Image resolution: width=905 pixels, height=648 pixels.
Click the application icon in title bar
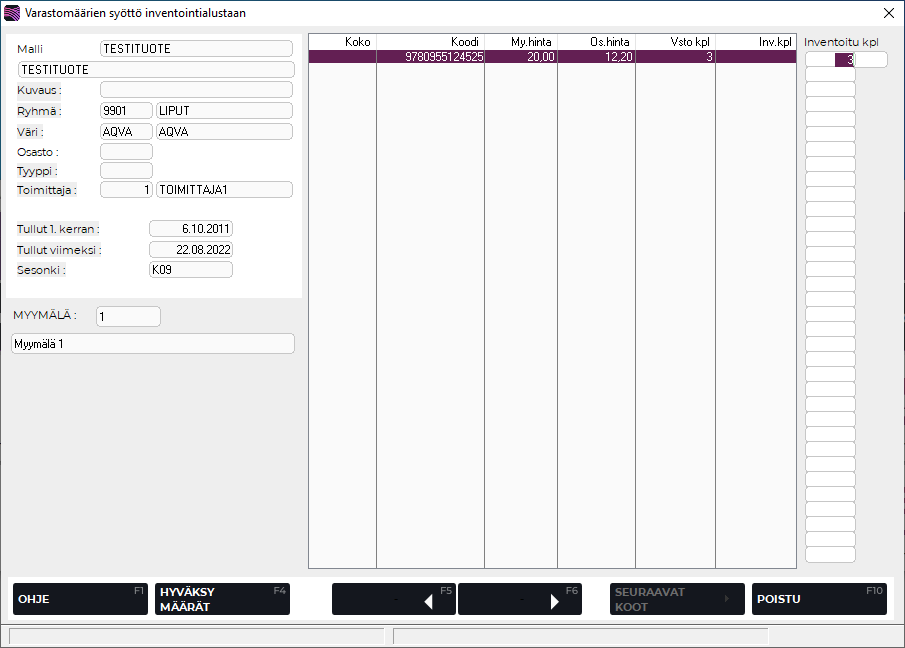click(x=12, y=13)
